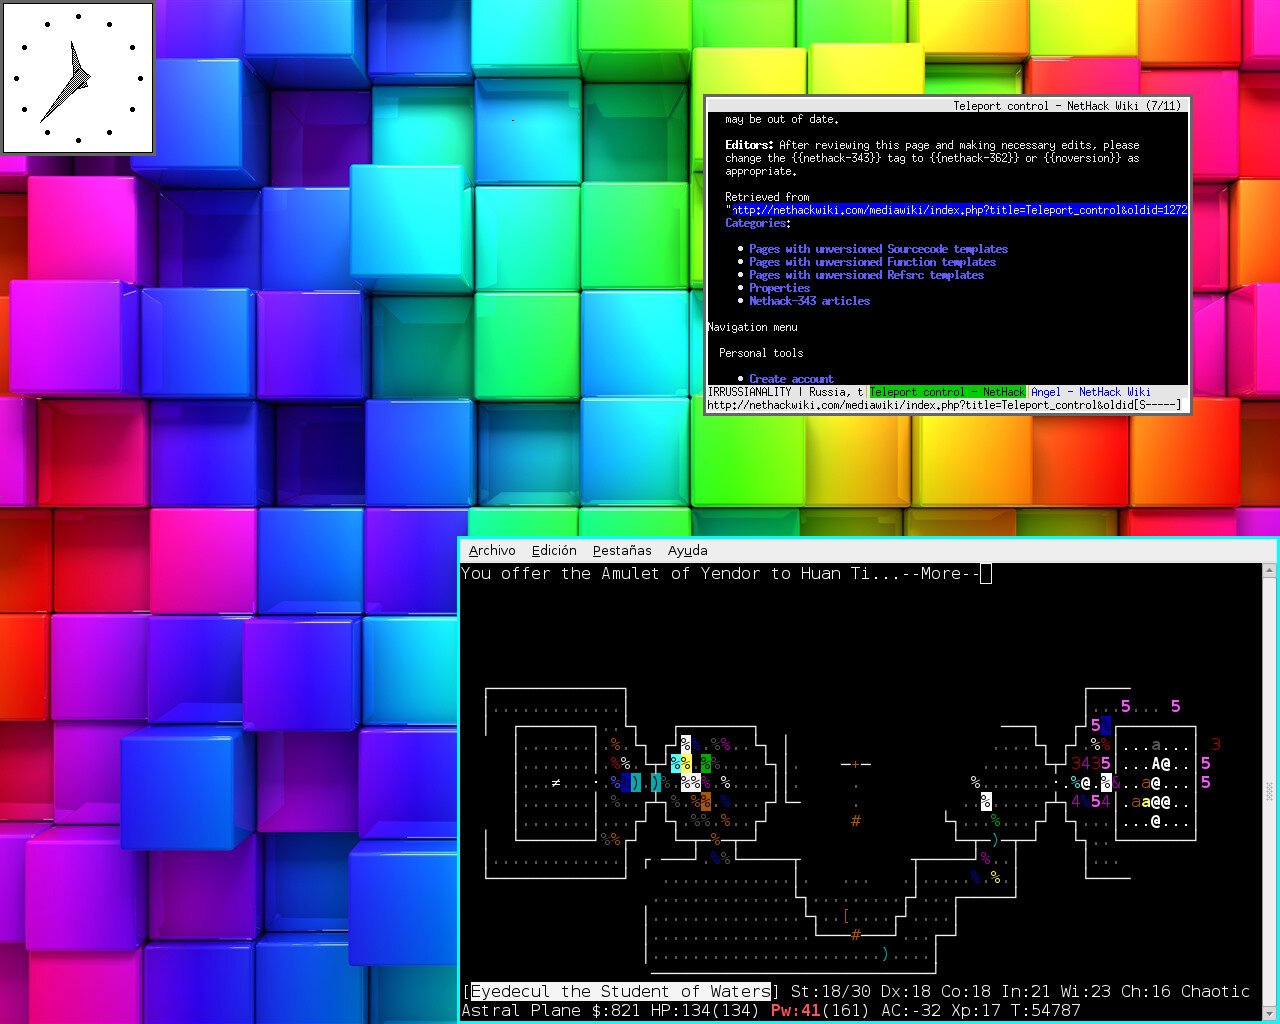Follow the Properties category link
The width and height of the screenshot is (1280, 1024).
click(779, 288)
